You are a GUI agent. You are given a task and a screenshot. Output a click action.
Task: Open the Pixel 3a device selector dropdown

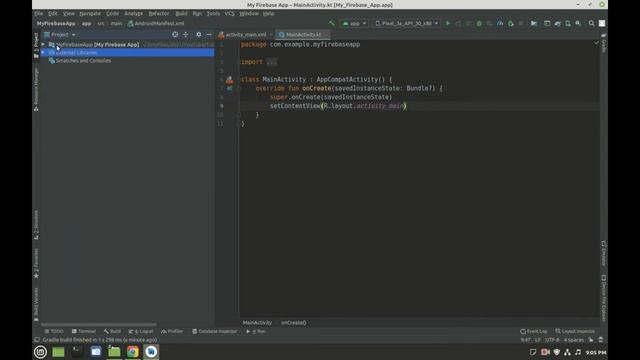pos(407,23)
